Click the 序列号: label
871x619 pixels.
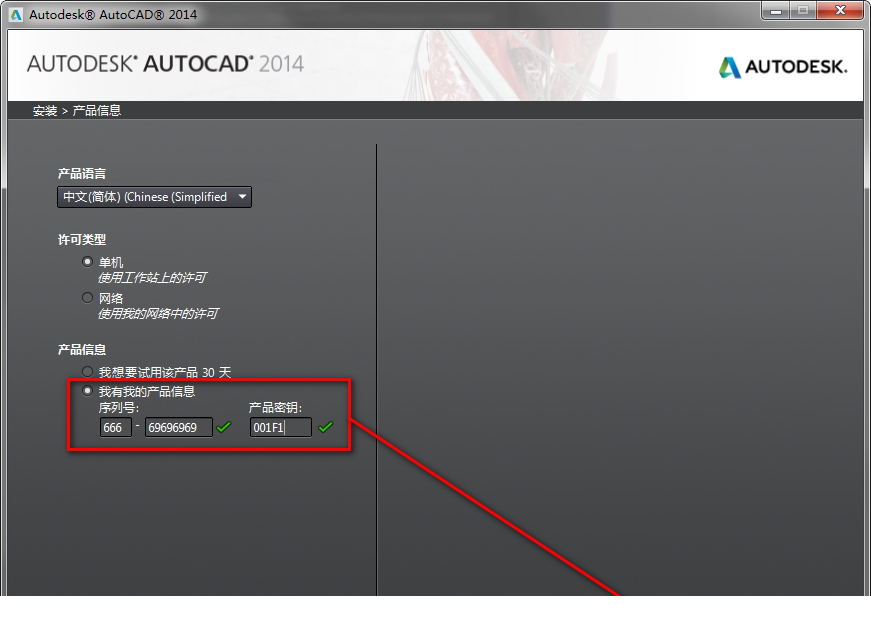point(119,408)
